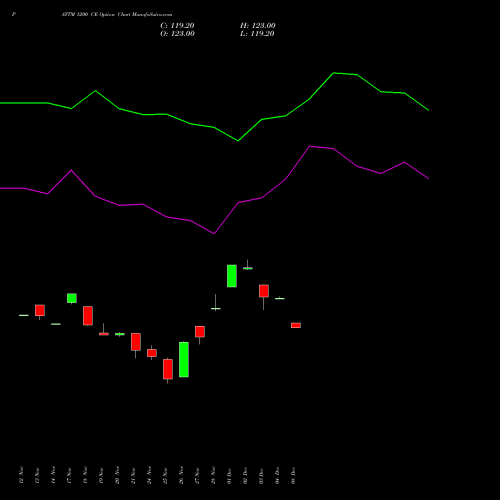Select the red candle above 03 Dec
Screen dimensions: 500x500
click(x=264, y=291)
